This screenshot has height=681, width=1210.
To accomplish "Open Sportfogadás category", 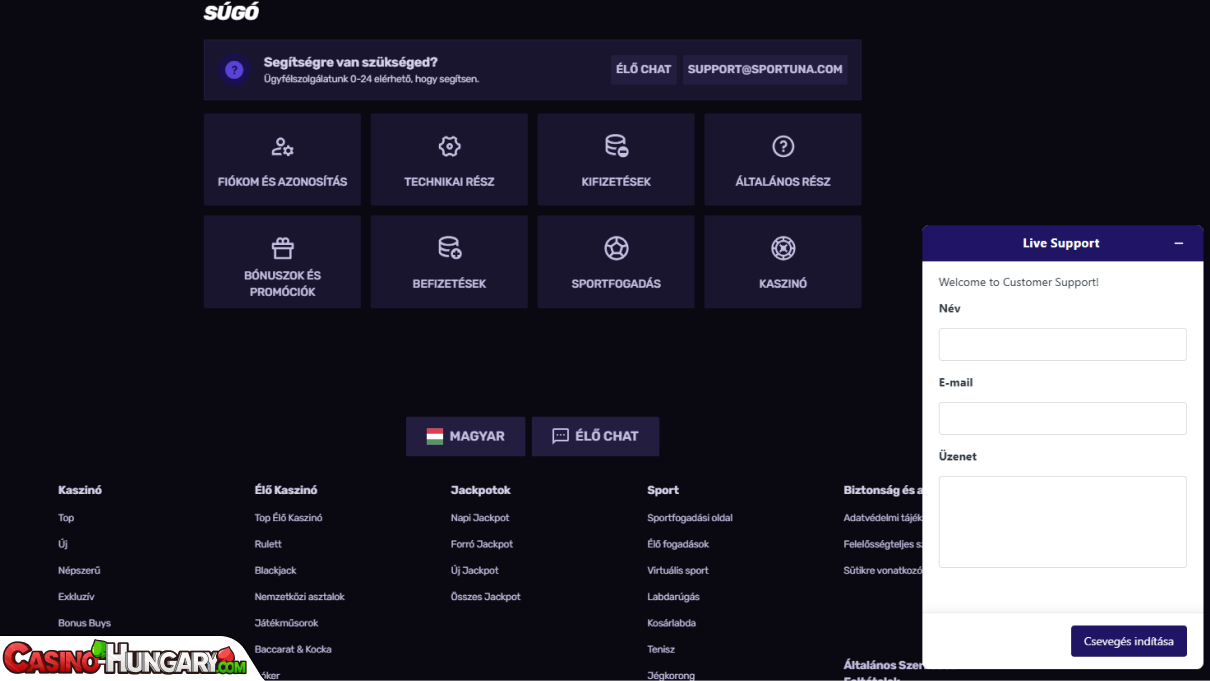I will pos(616,262).
